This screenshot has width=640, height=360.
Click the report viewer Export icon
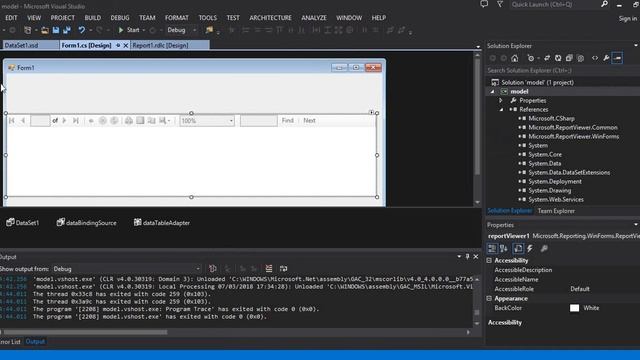pyautogui.click(x=164, y=121)
